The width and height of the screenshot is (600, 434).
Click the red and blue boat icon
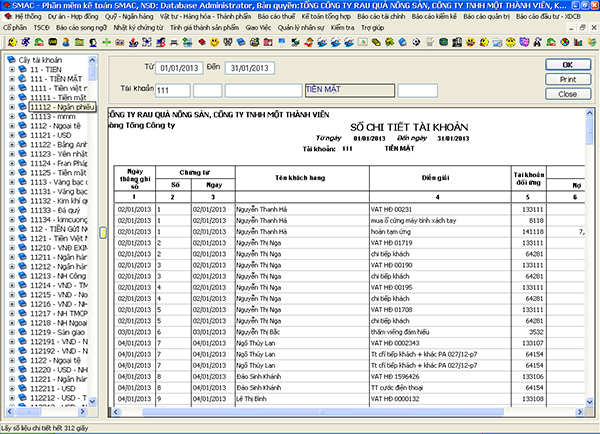(x=133, y=42)
